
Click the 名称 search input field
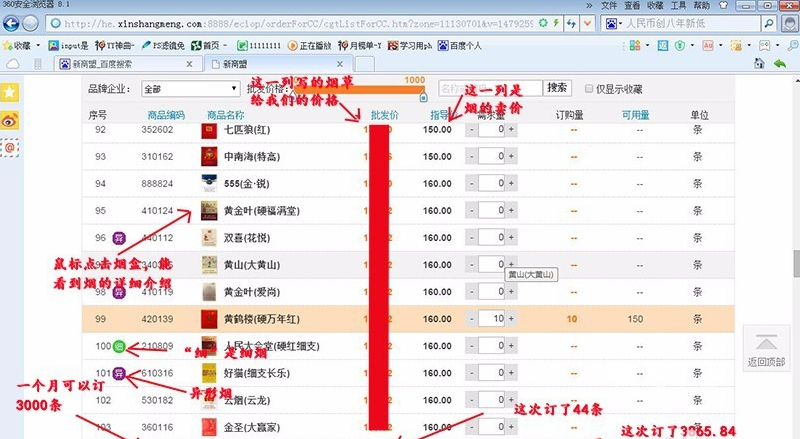tap(490, 88)
